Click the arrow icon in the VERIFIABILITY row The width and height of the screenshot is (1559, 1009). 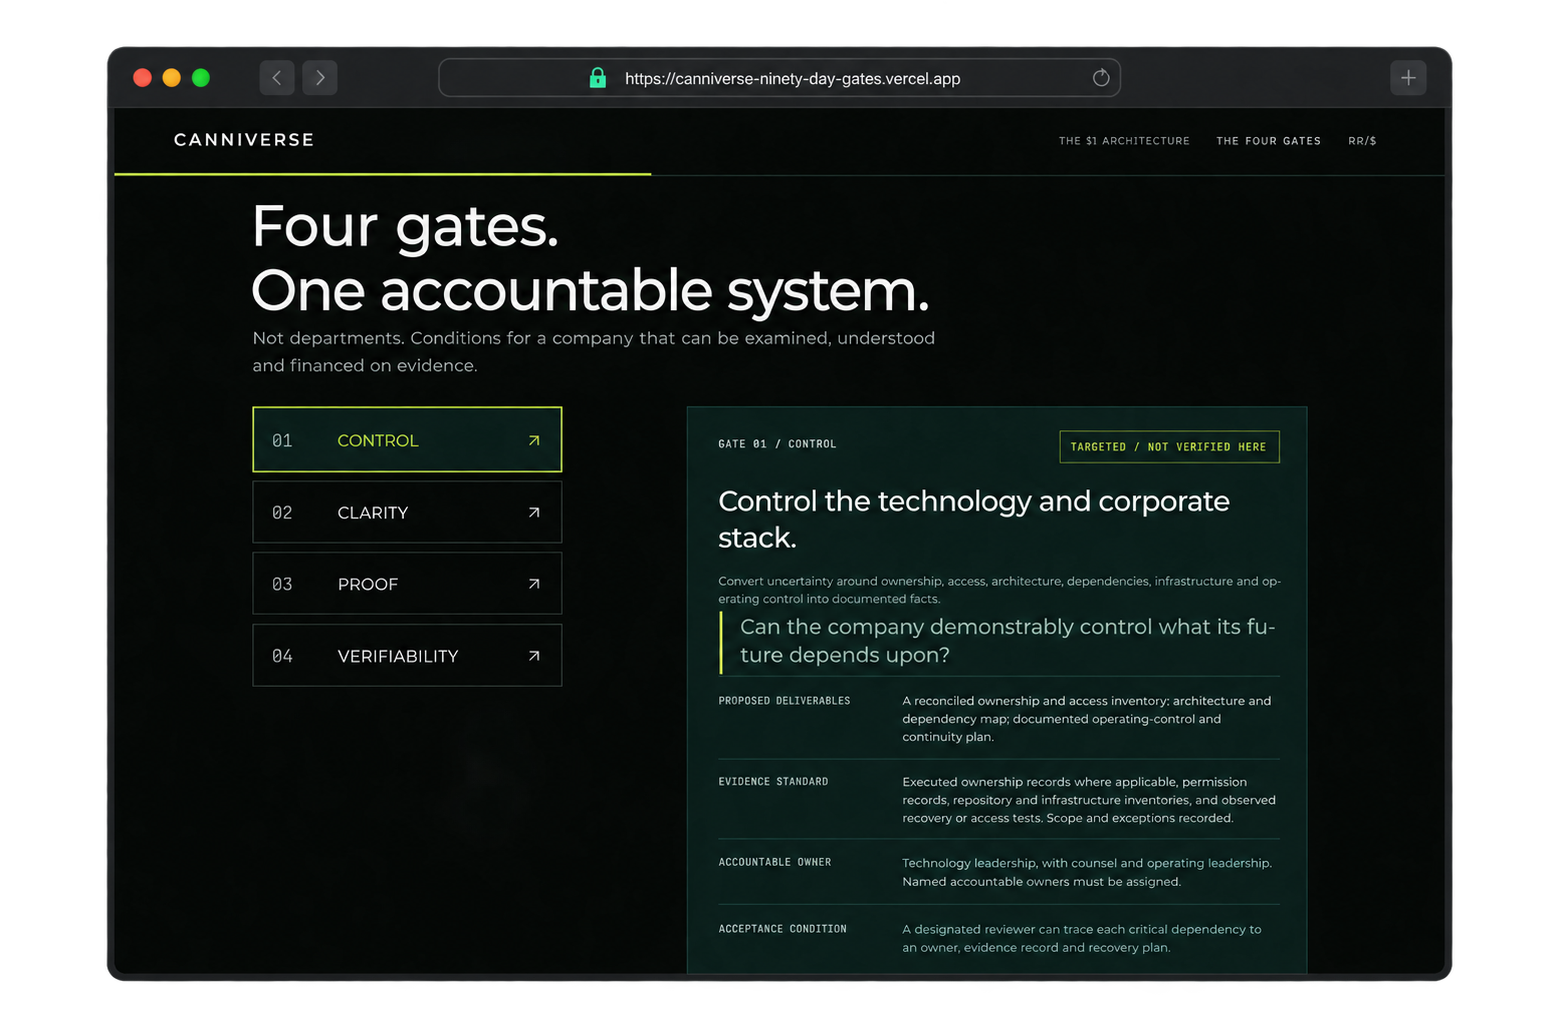click(534, 656)
